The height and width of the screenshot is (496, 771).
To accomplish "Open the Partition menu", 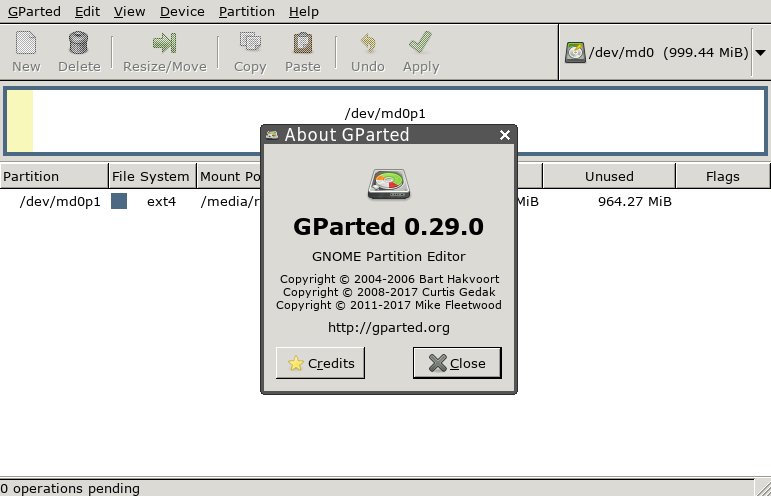I will click(247, 11).
